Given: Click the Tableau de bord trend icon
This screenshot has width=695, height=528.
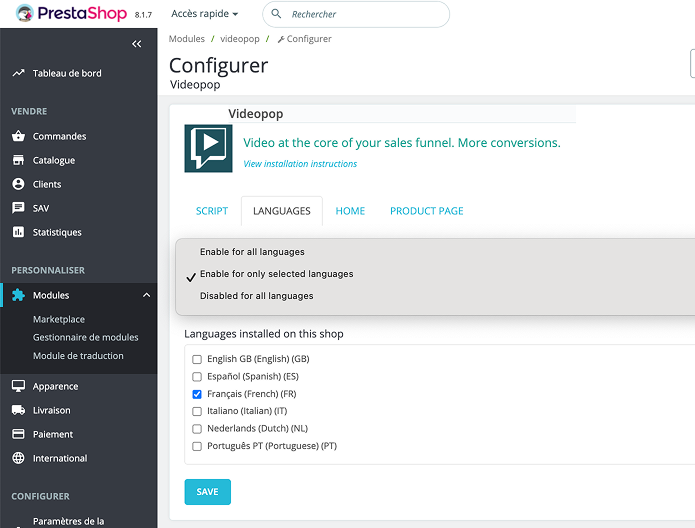Looking at the screenshot, I should tap(18, 73).
